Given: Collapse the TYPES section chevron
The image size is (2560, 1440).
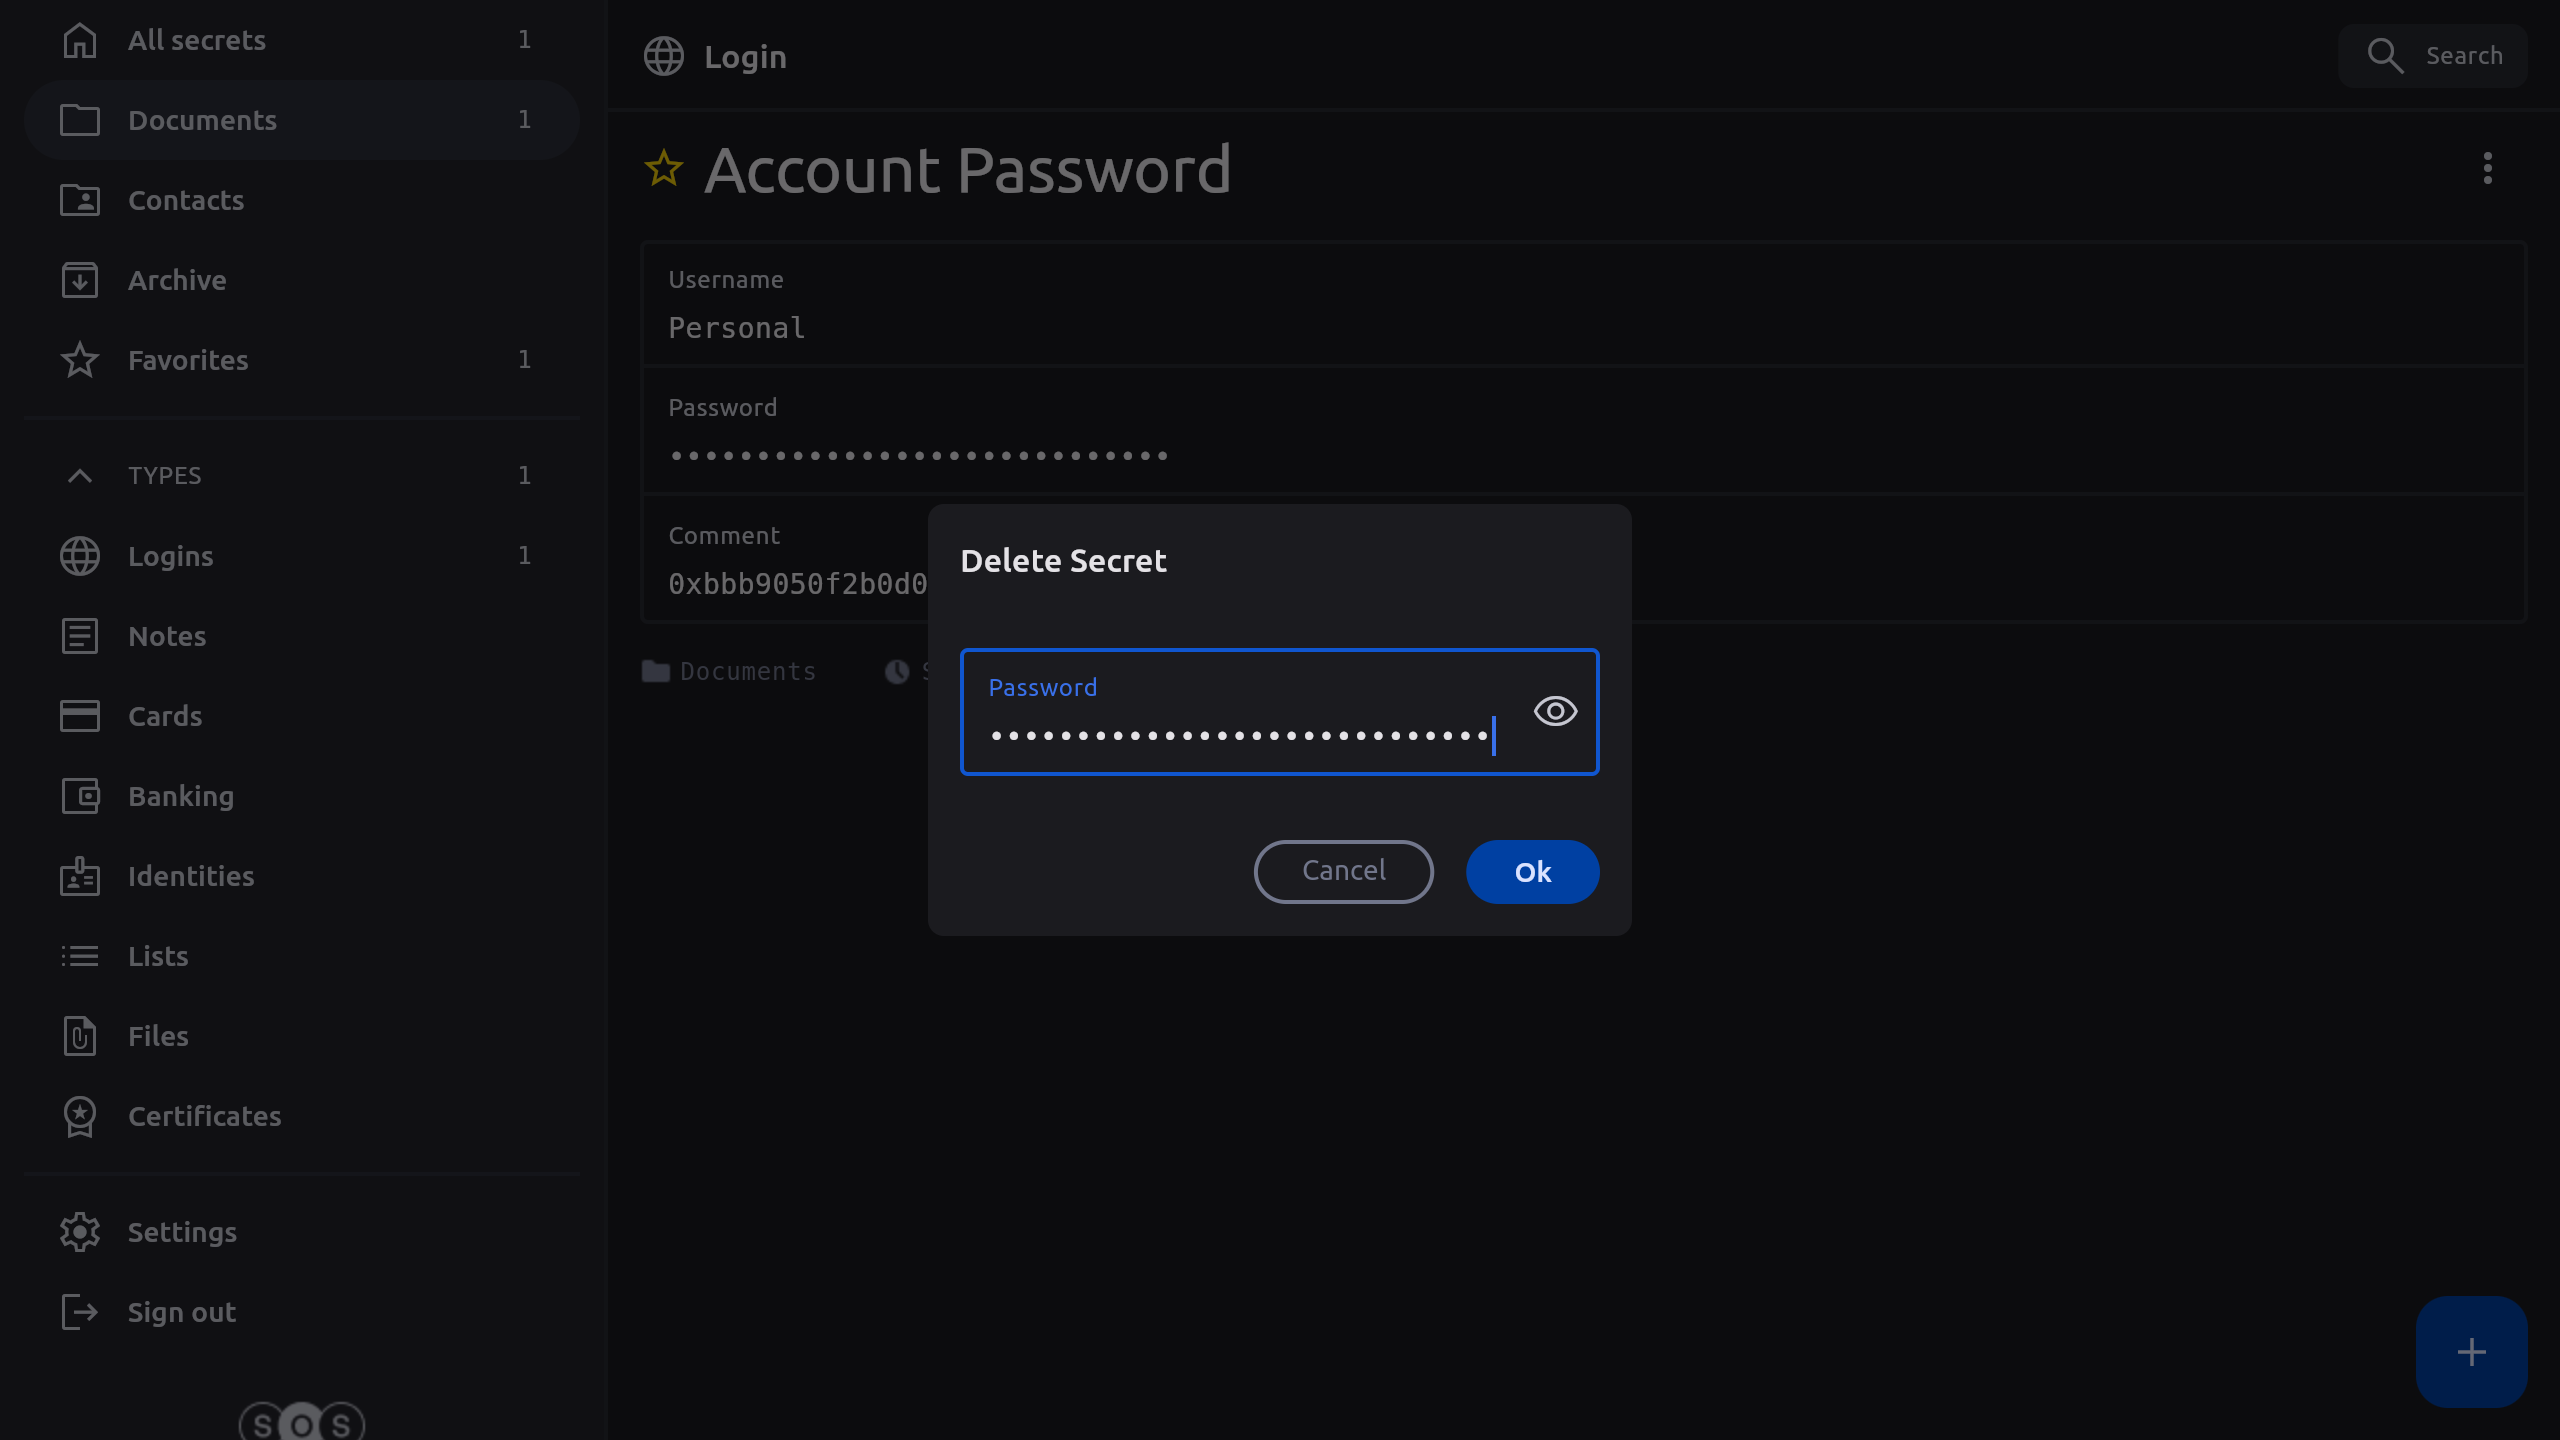Looking at the screenshot, I should pos(80,476).
